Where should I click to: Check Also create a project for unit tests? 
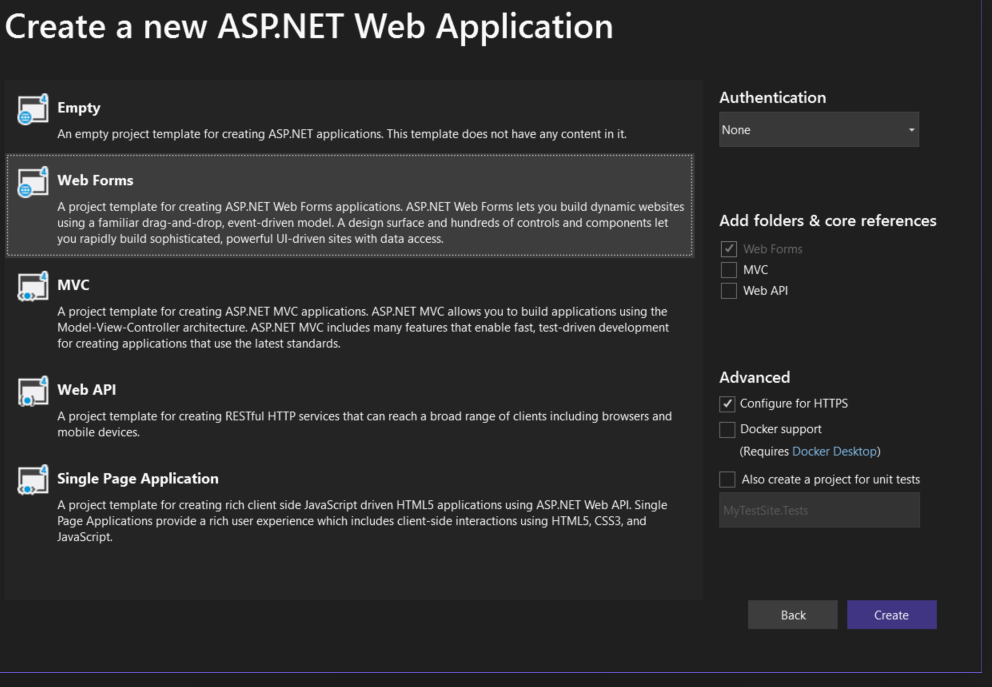(728, 480)
